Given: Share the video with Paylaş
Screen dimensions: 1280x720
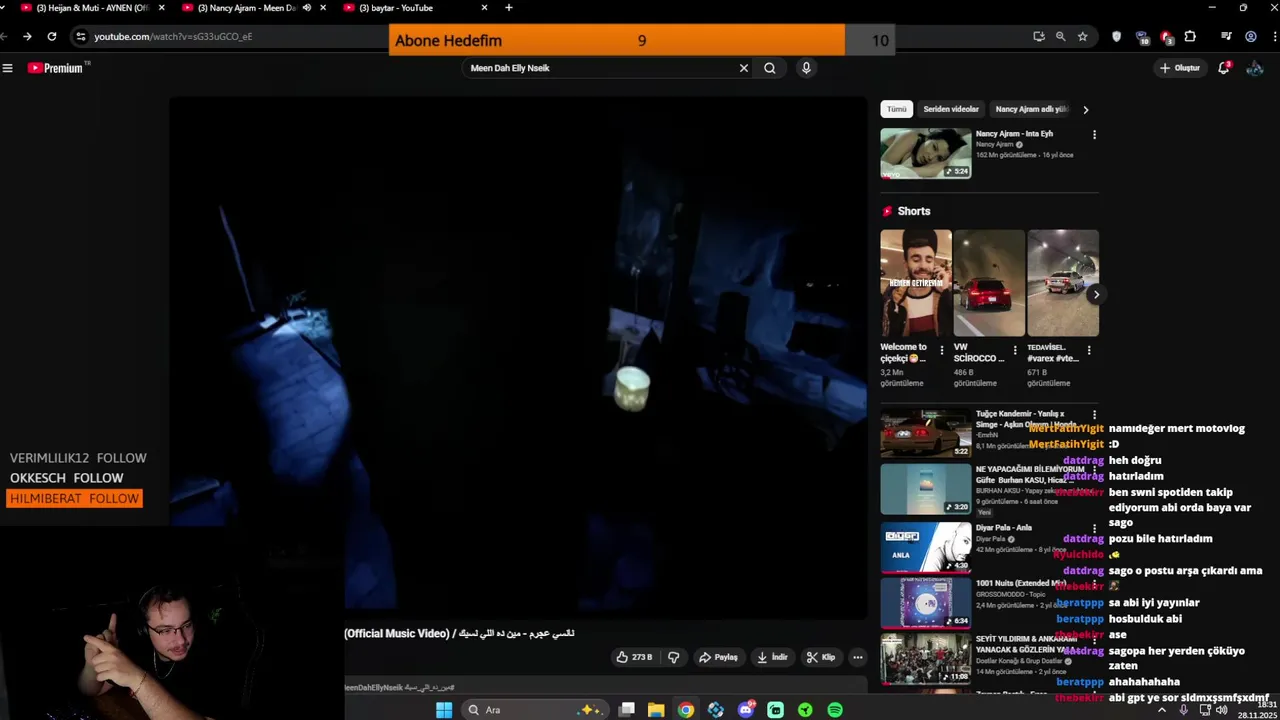Looking at the screenshot, I should [x=718, y=657].
